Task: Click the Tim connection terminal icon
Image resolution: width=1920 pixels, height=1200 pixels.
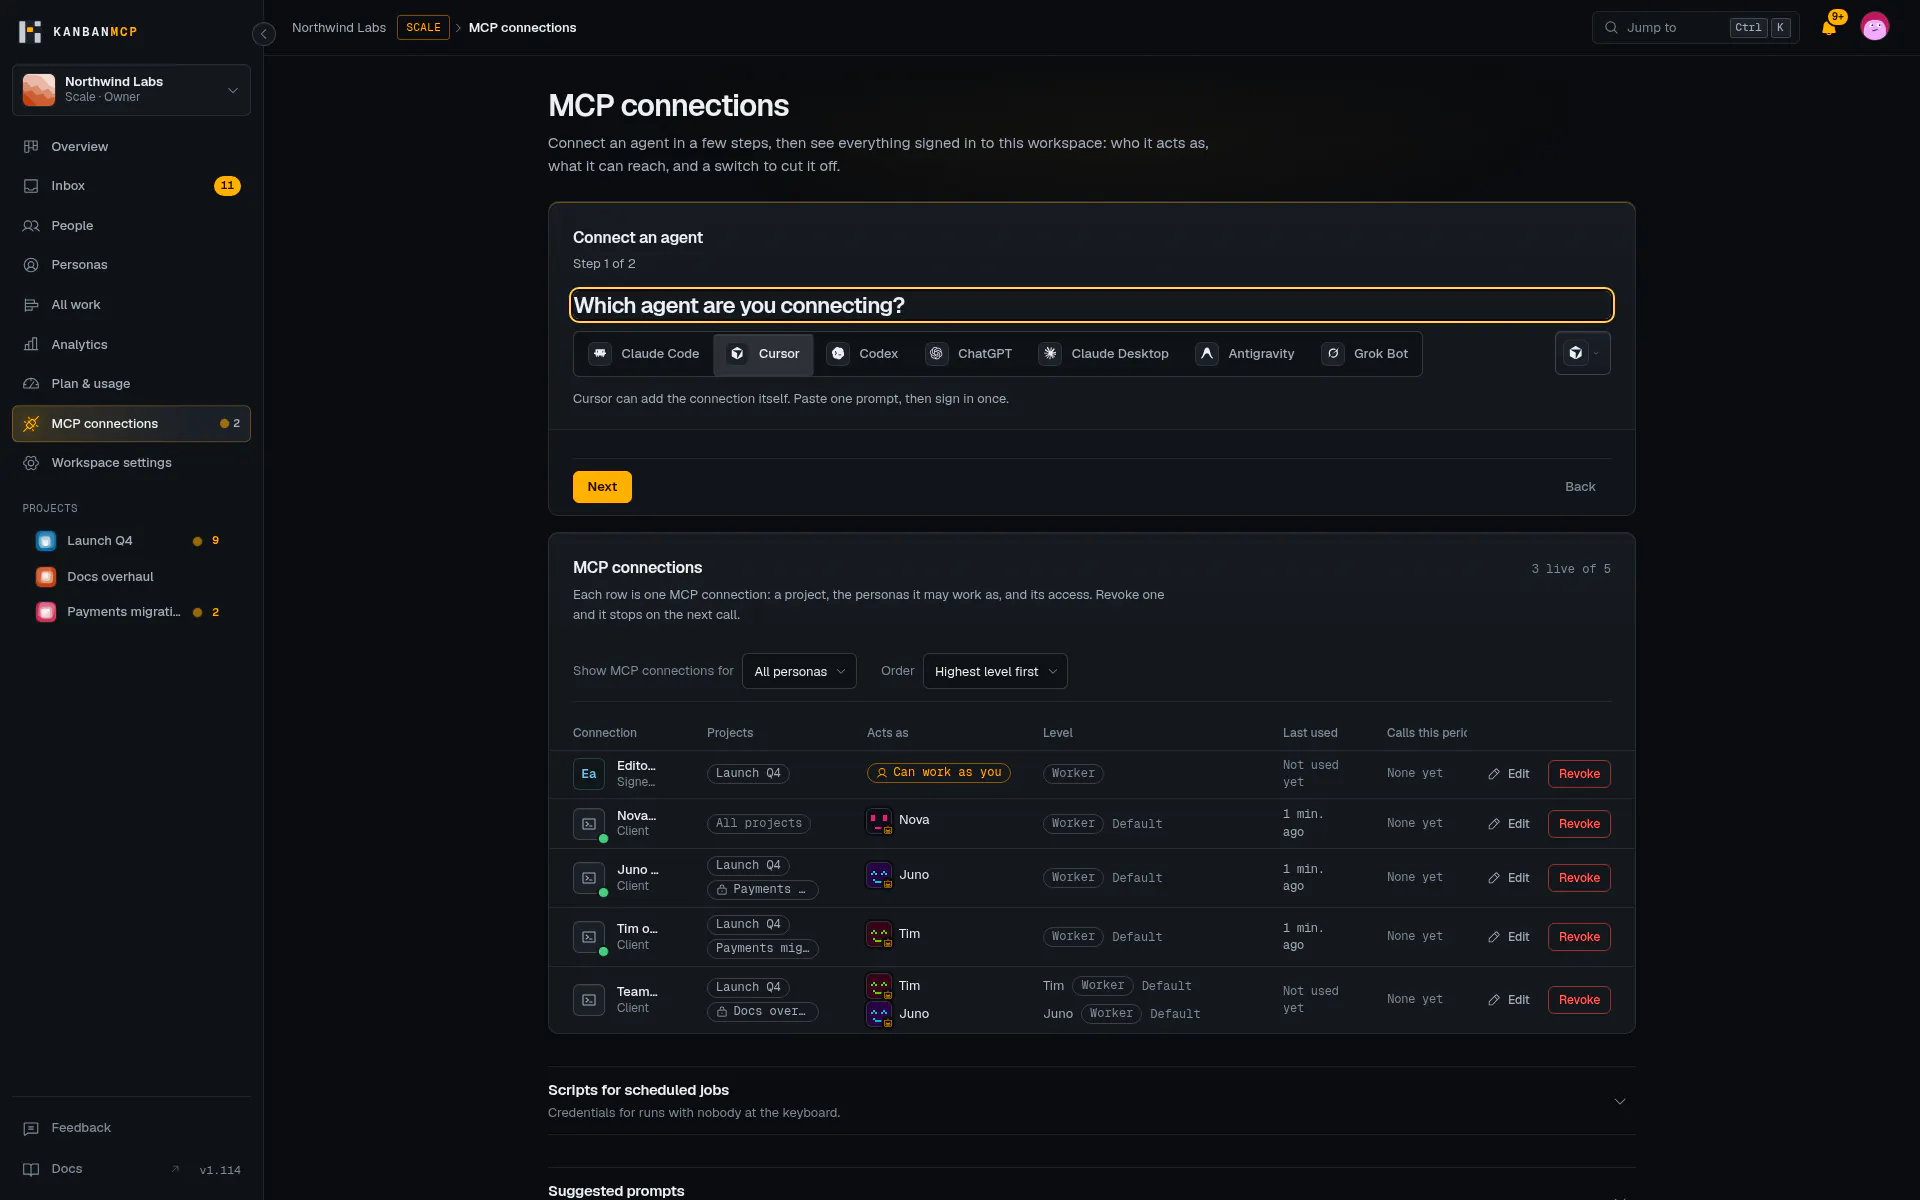Action: click(589, 937)
